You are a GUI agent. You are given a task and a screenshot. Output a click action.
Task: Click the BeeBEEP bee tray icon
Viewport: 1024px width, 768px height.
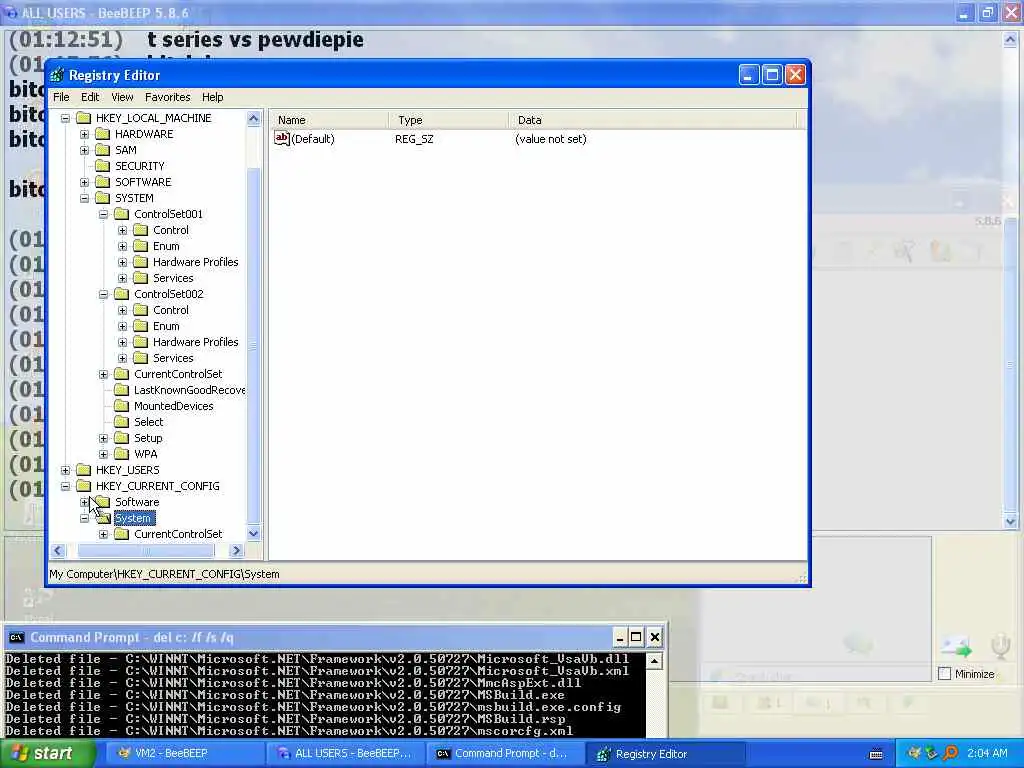[x=915, y=753]
